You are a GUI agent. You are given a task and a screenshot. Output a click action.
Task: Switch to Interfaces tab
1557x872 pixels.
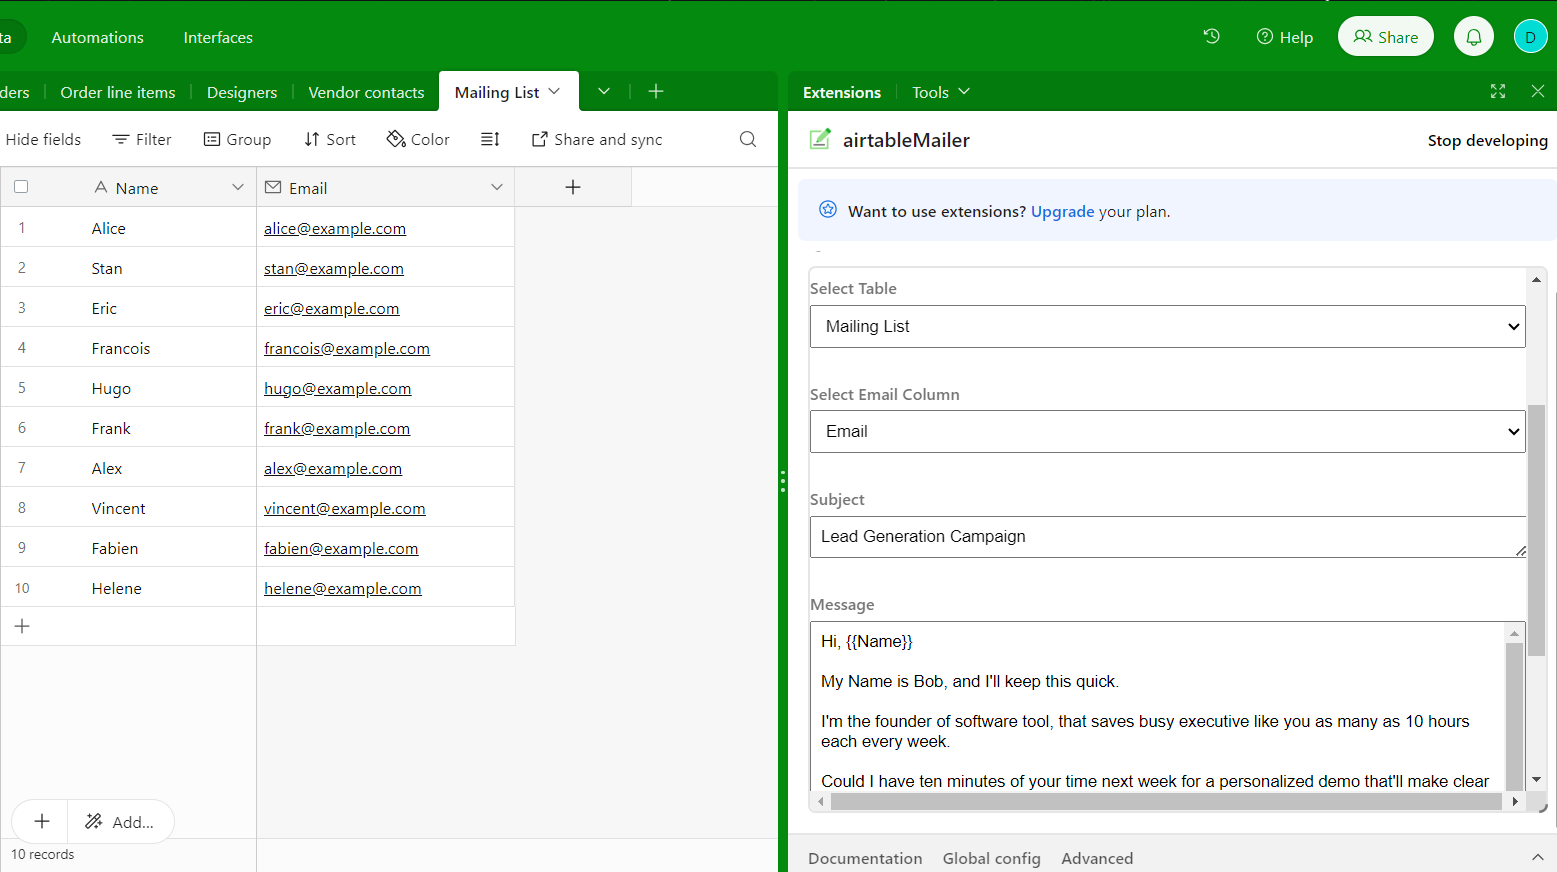218,37
